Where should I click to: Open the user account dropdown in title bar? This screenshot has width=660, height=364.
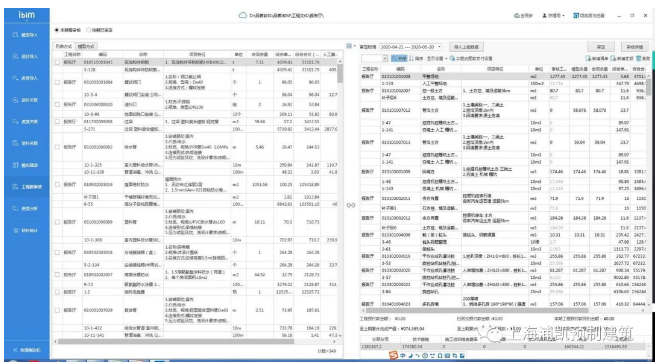tap(553, 16)
